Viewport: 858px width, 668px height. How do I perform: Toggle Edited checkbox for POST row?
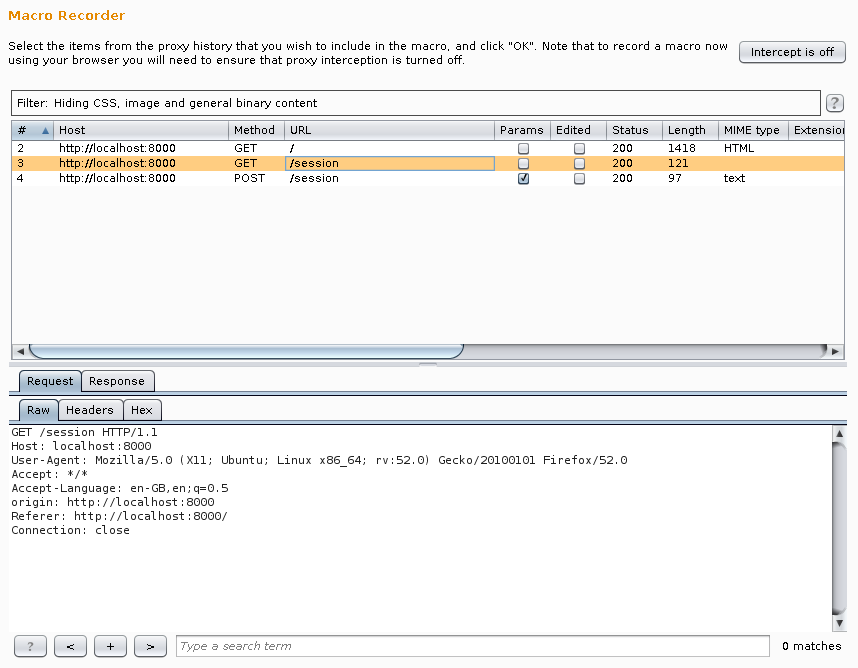[579, 178]
